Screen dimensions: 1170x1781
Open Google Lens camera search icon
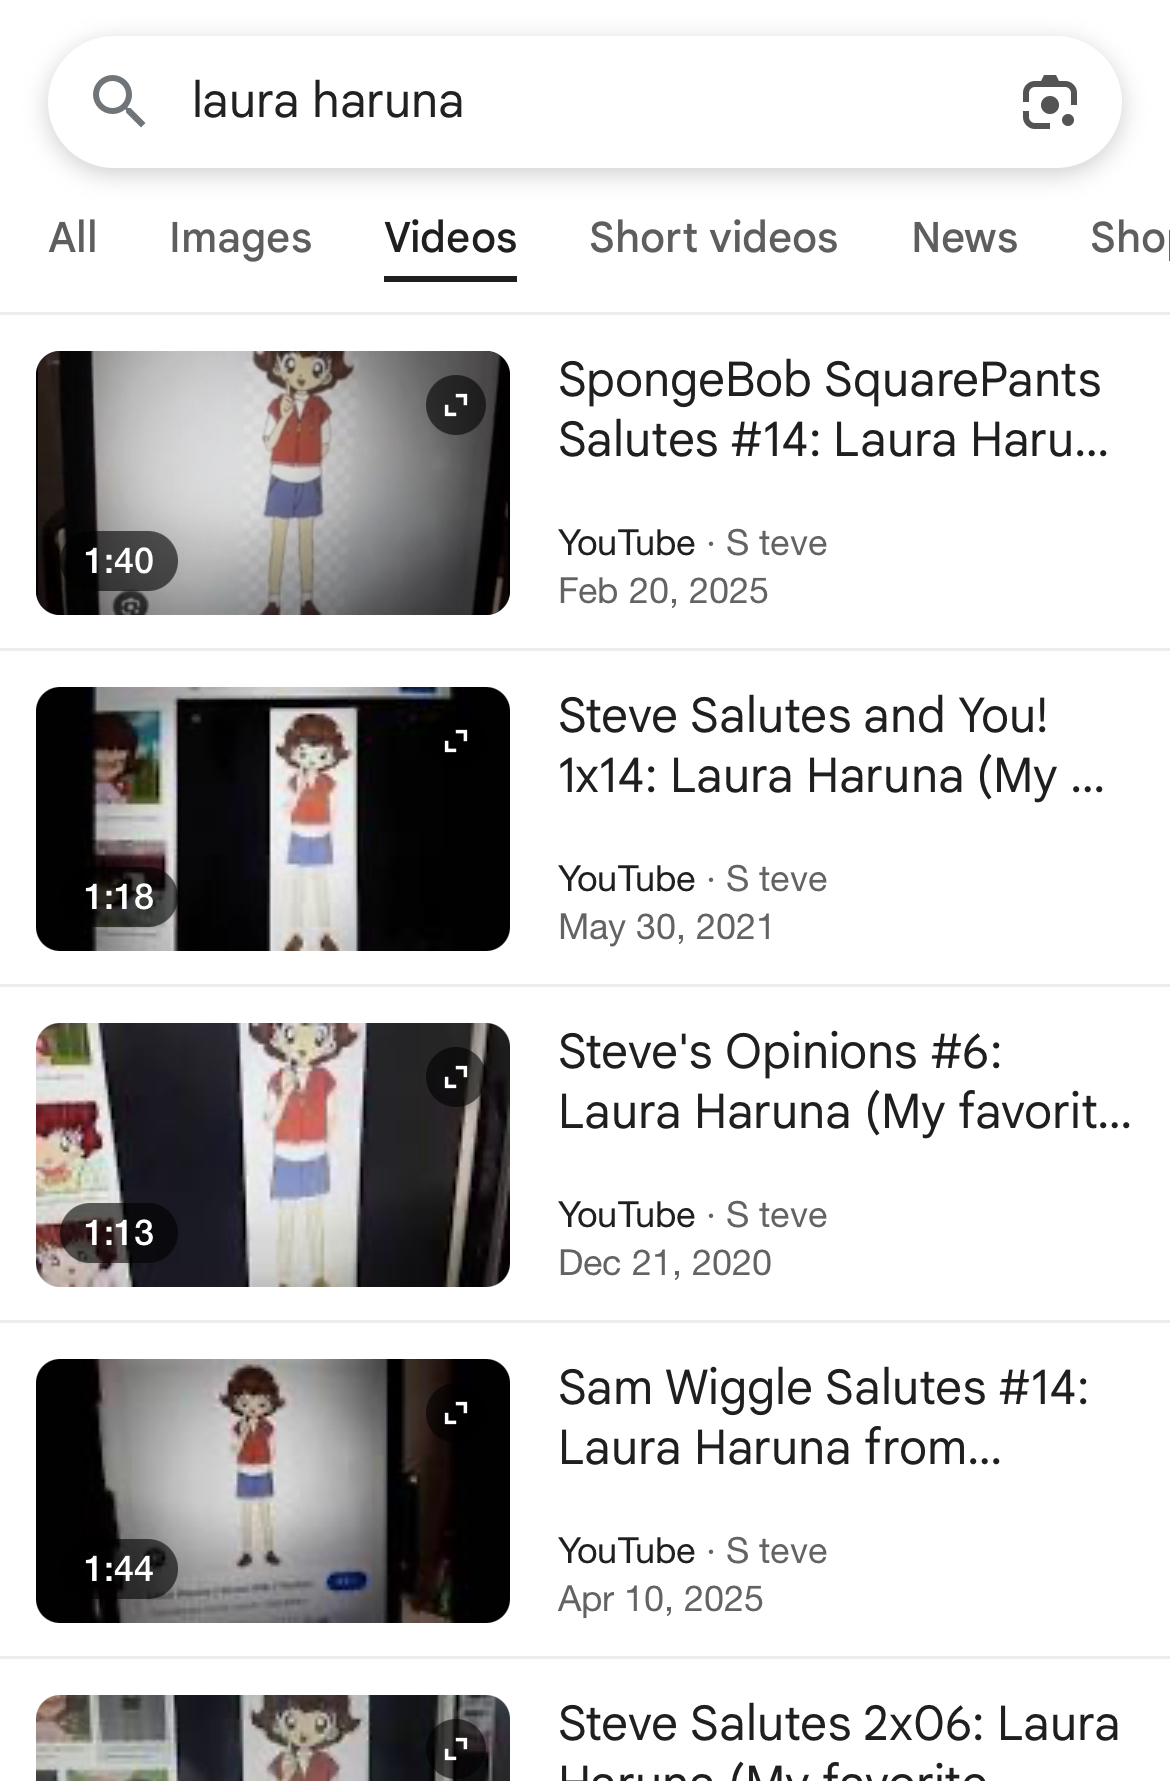point(1049,102)
